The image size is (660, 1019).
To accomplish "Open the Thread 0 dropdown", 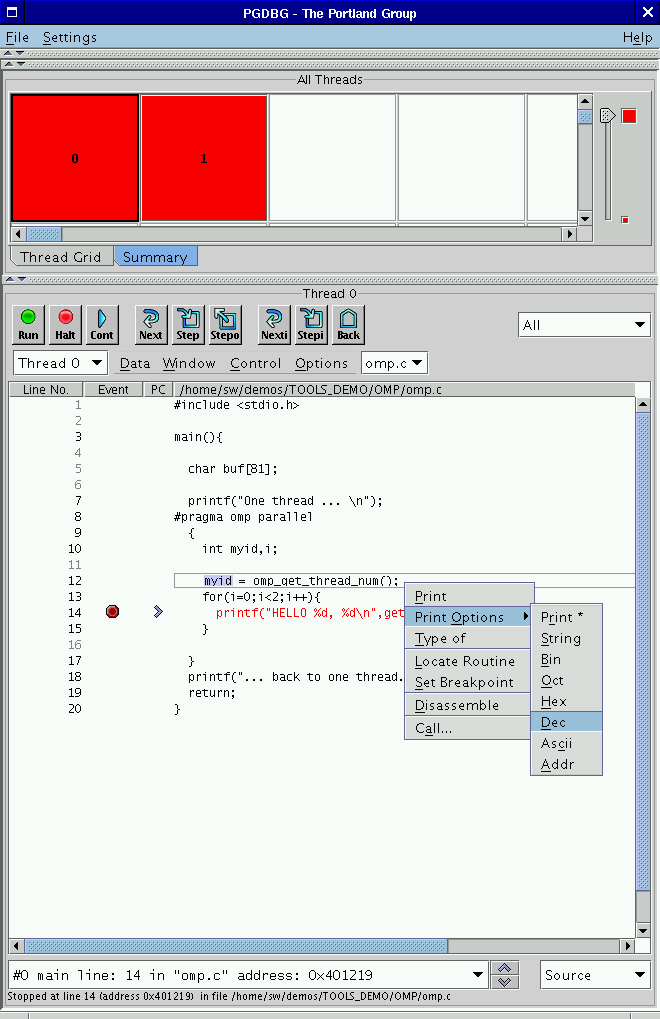I will click(61, 363).
